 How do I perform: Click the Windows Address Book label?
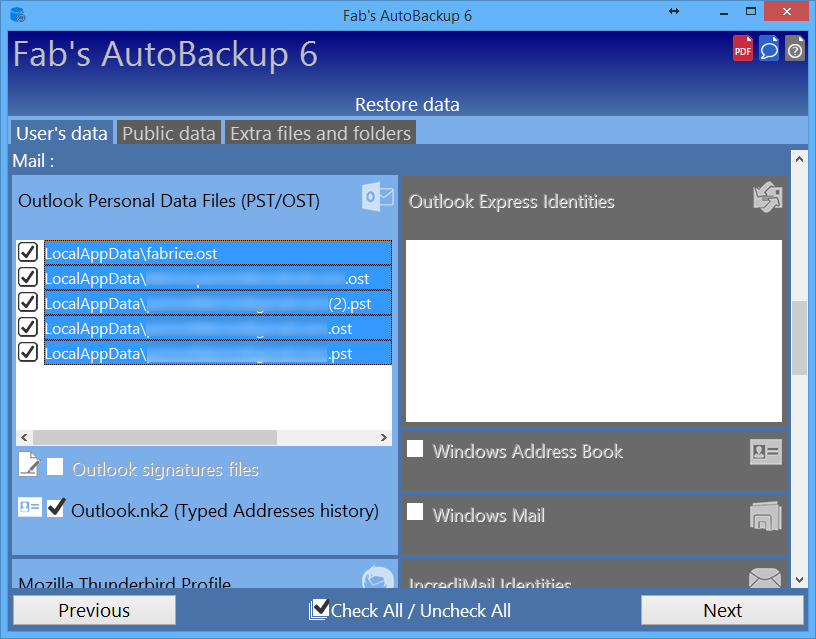pos(528,451)
